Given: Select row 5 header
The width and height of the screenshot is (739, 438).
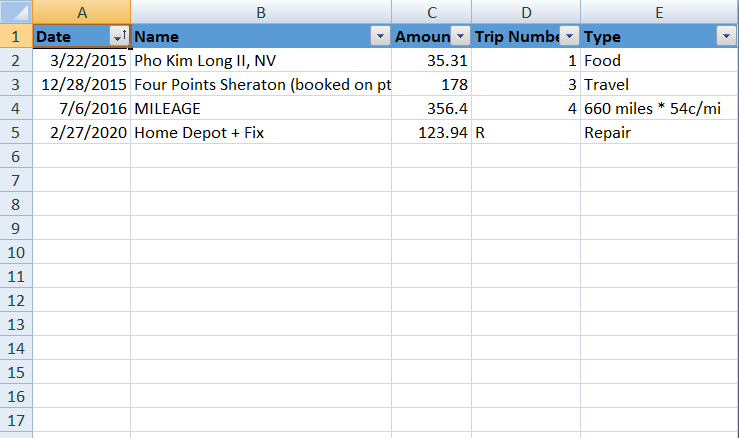Looking at the screenshot, I should coord(16,133).
